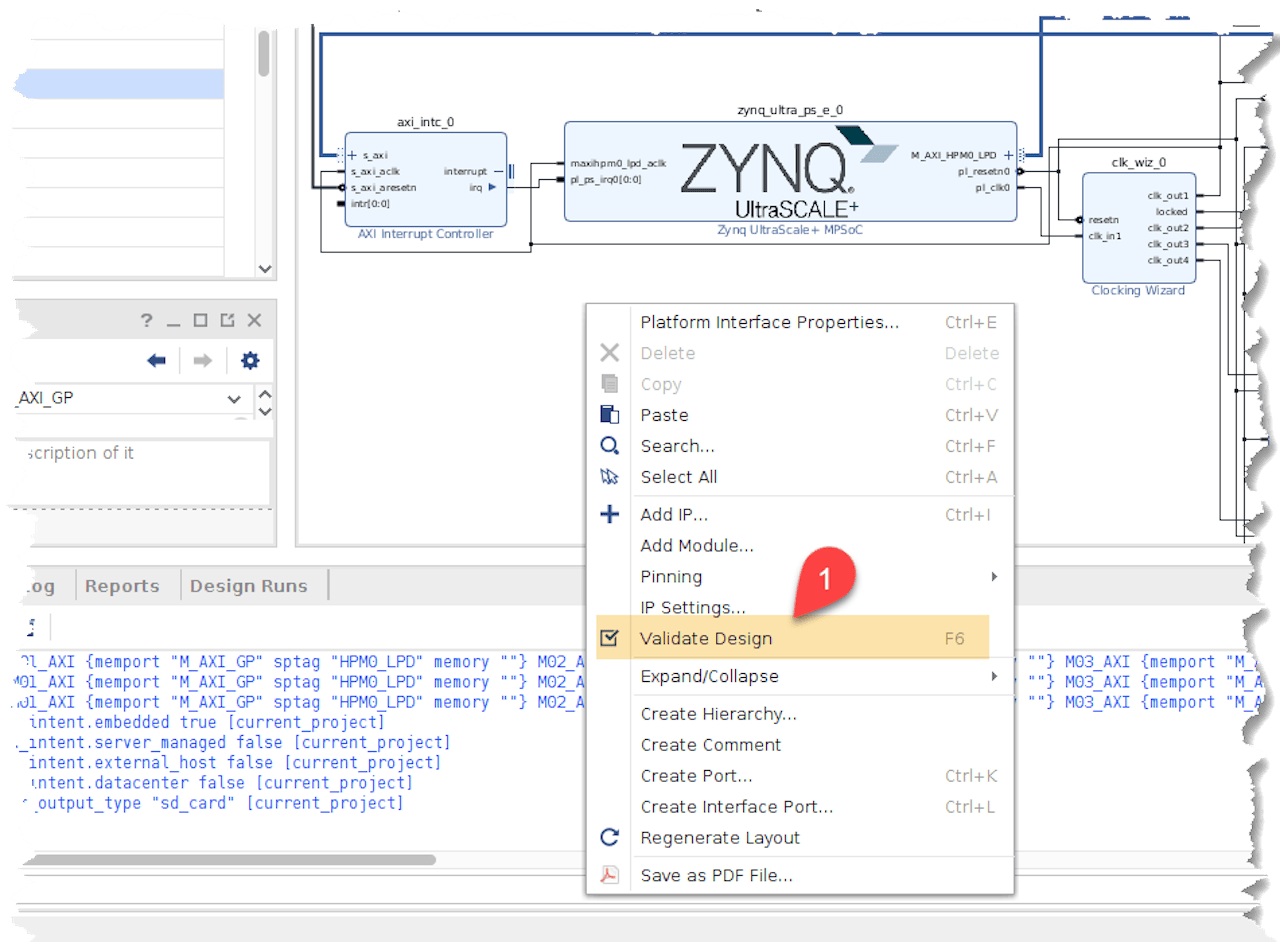Expand M_AXI_HPM0_LPD port on Zynq block
The height and width of the screenshot is (942, 1280).
coord(1008,155)
